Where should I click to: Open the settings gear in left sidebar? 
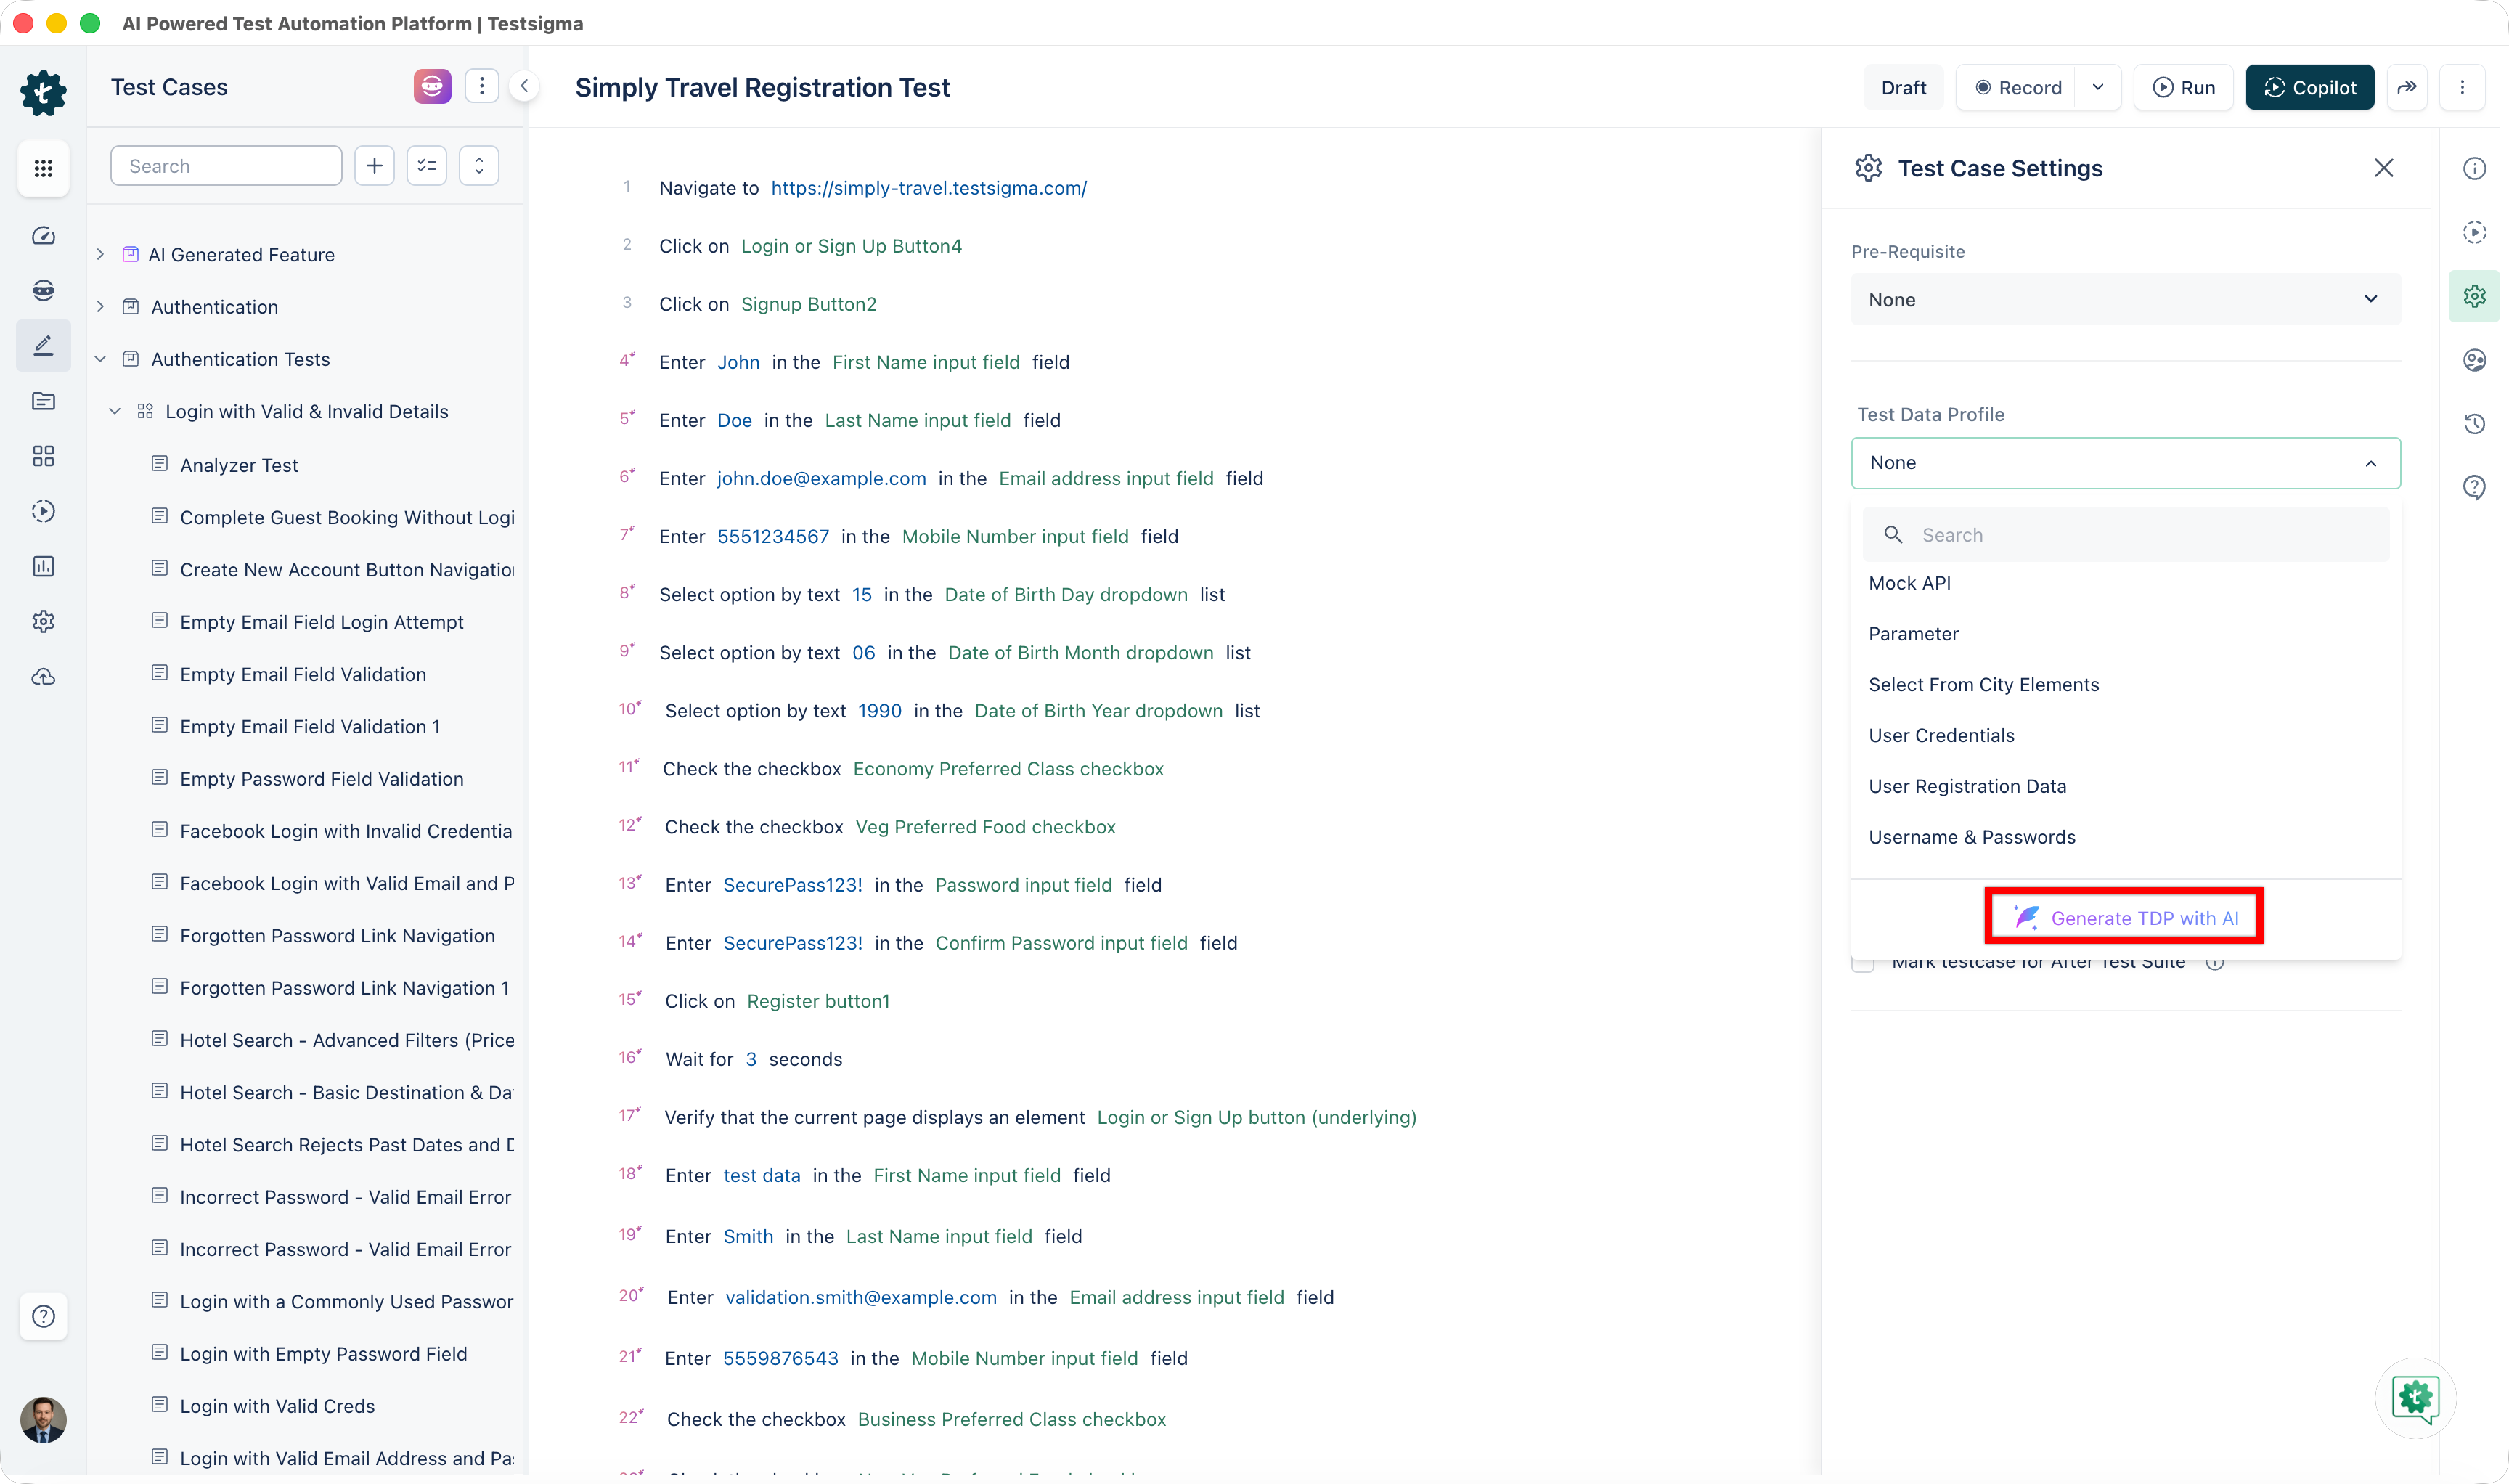pyautogui.click(x=43, y=621)
